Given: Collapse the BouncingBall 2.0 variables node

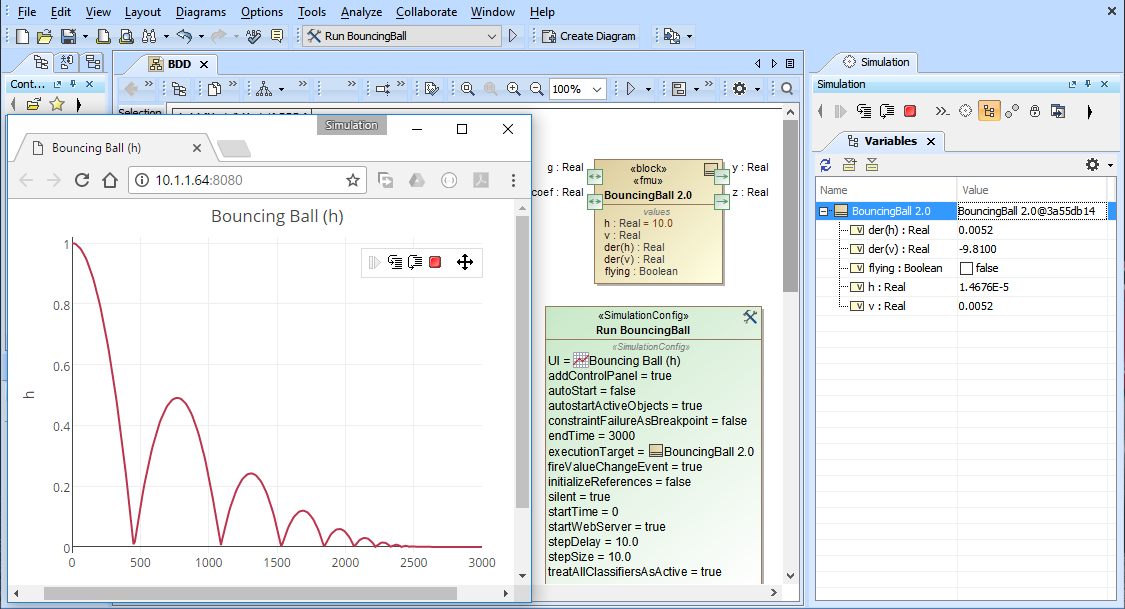Looking at the screenshot, I should click(824, 211).
